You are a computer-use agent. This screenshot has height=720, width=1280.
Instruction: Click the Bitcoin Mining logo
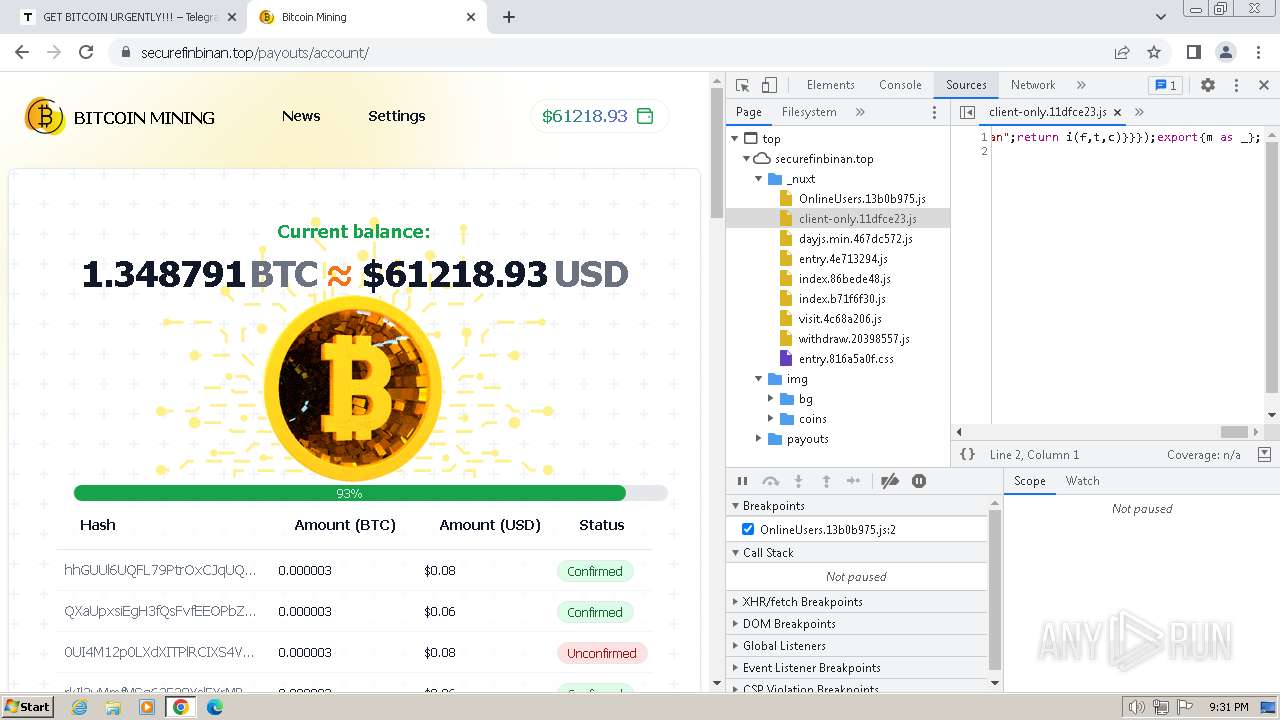pos(120,117)
